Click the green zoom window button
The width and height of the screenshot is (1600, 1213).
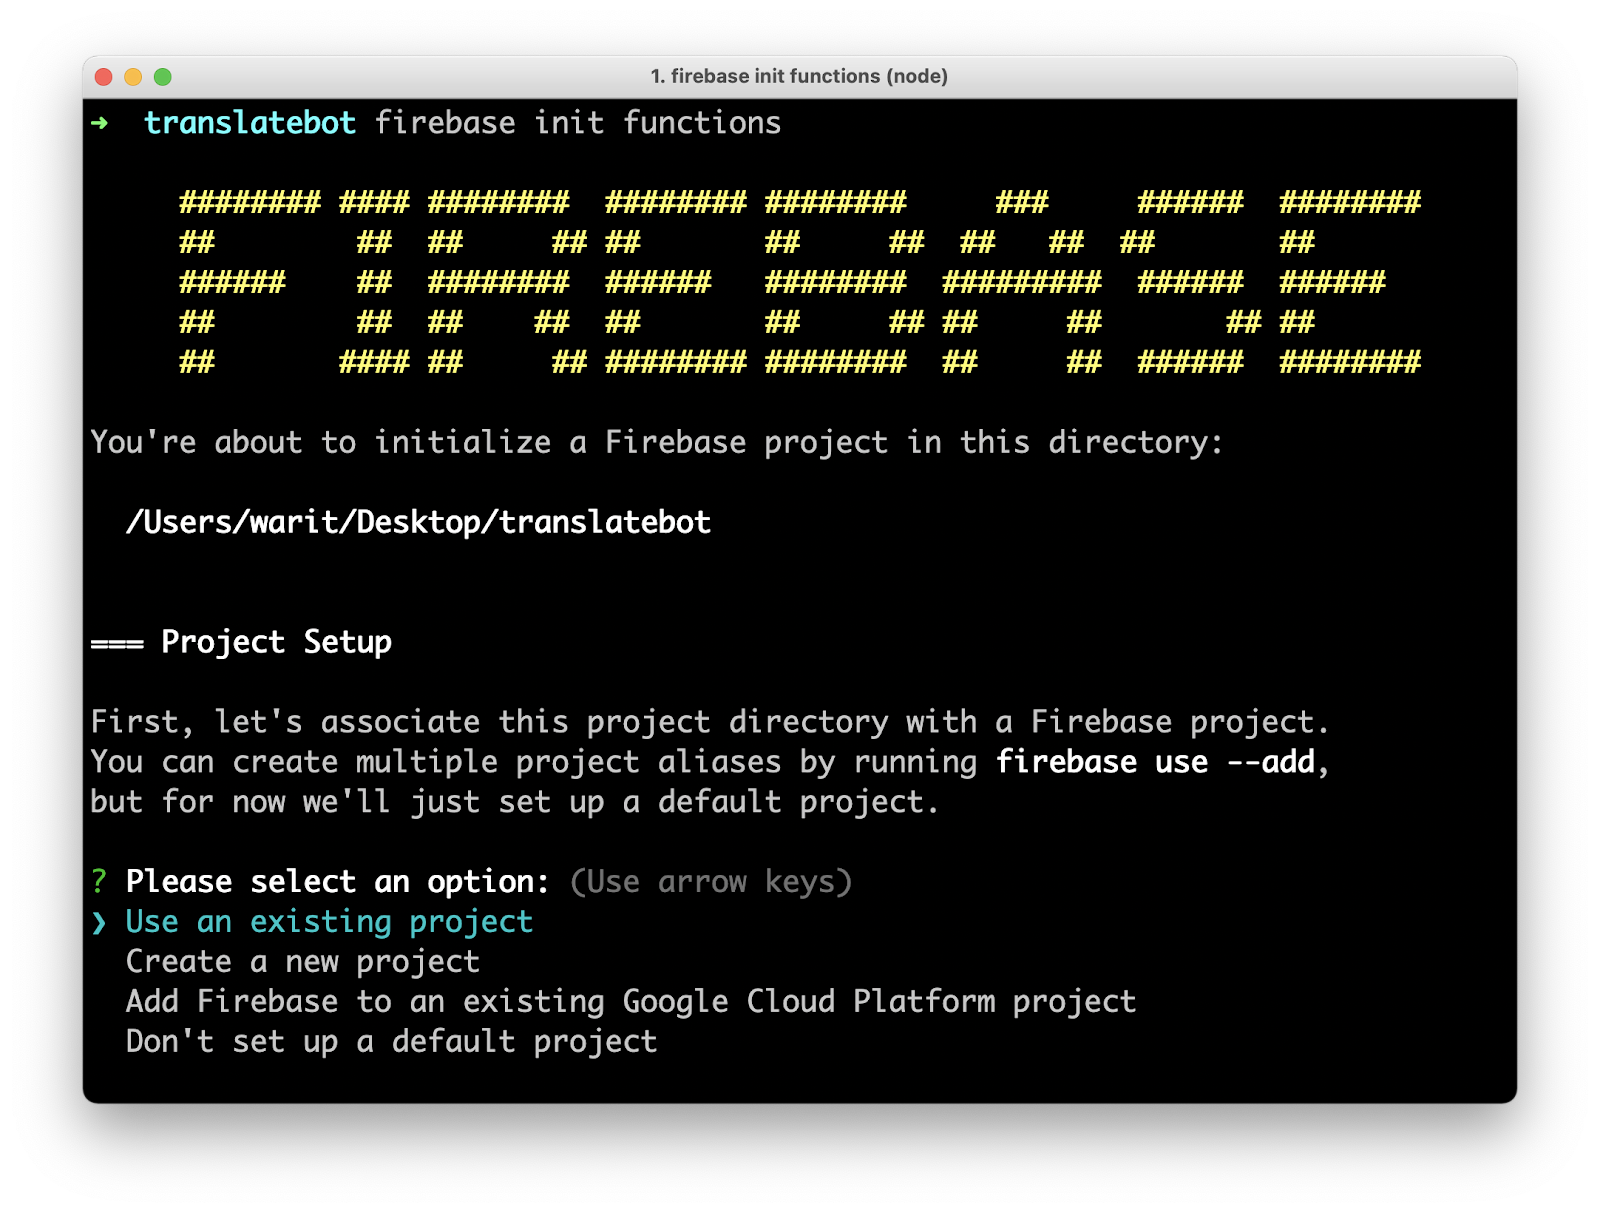click(x=163, y=77)
